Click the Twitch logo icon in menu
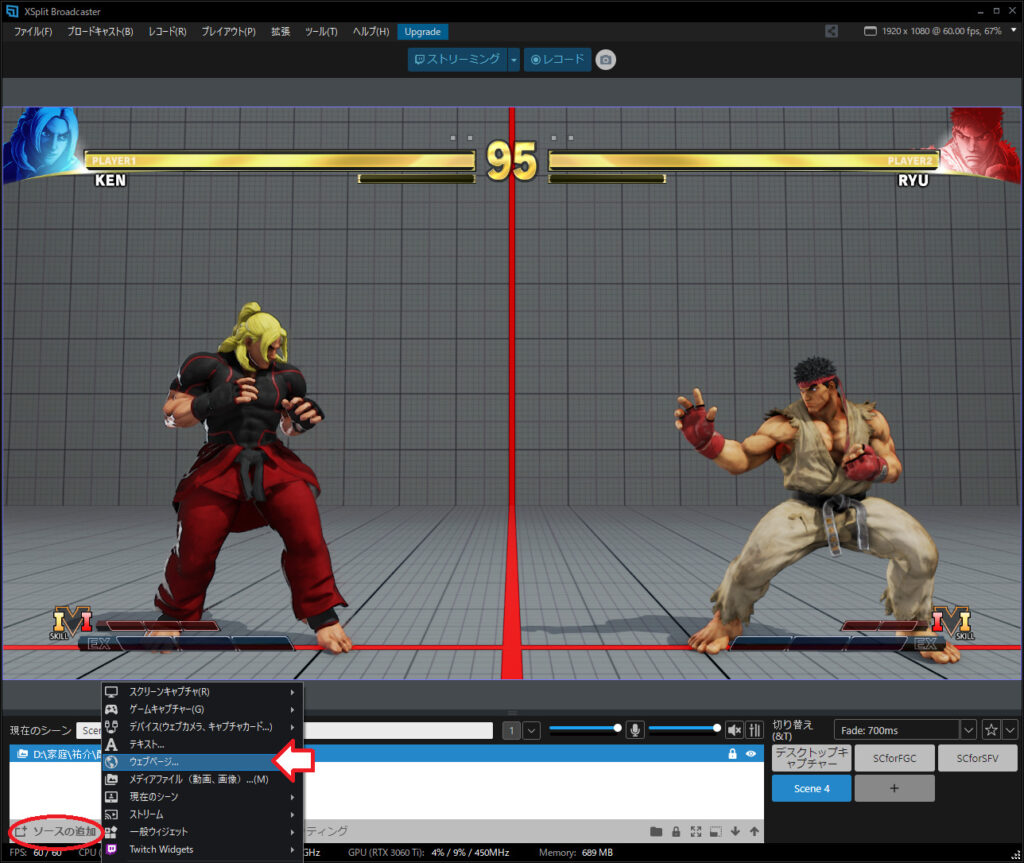Viewport: 1024px width, 863px height. click(x=112, y=849)
